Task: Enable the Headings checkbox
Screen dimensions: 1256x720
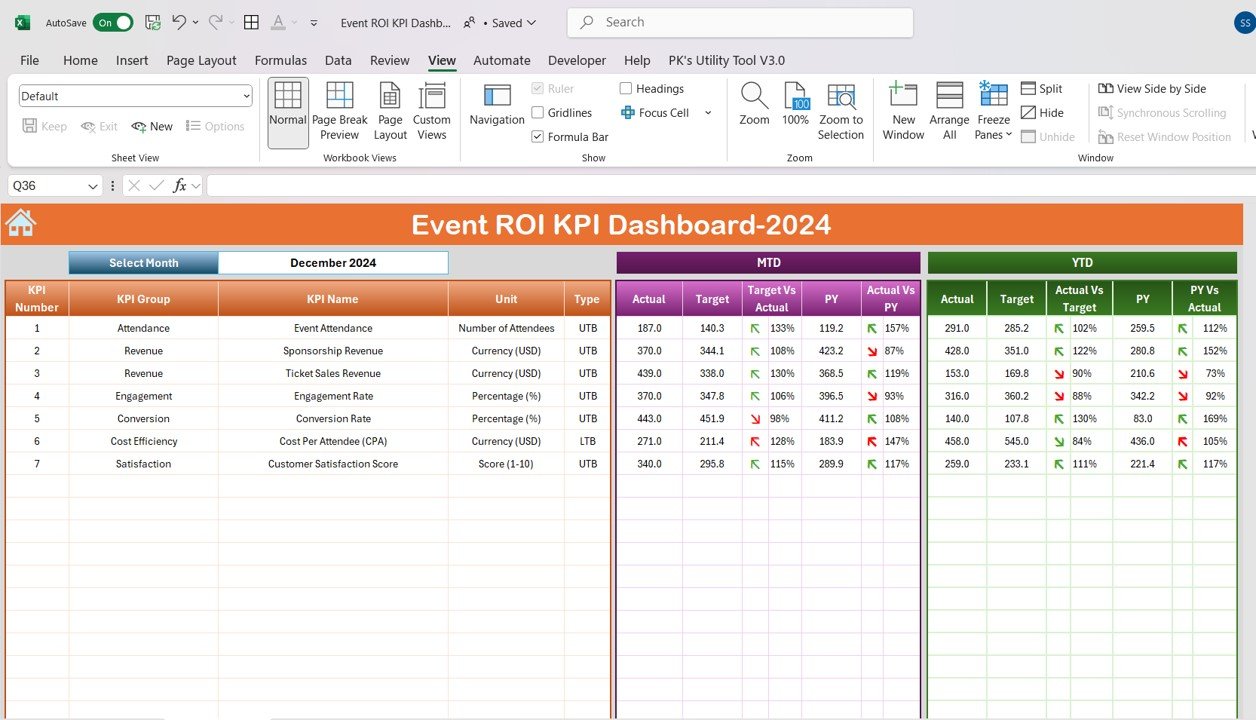Action: pyautogui.click(x=626, y=89)
